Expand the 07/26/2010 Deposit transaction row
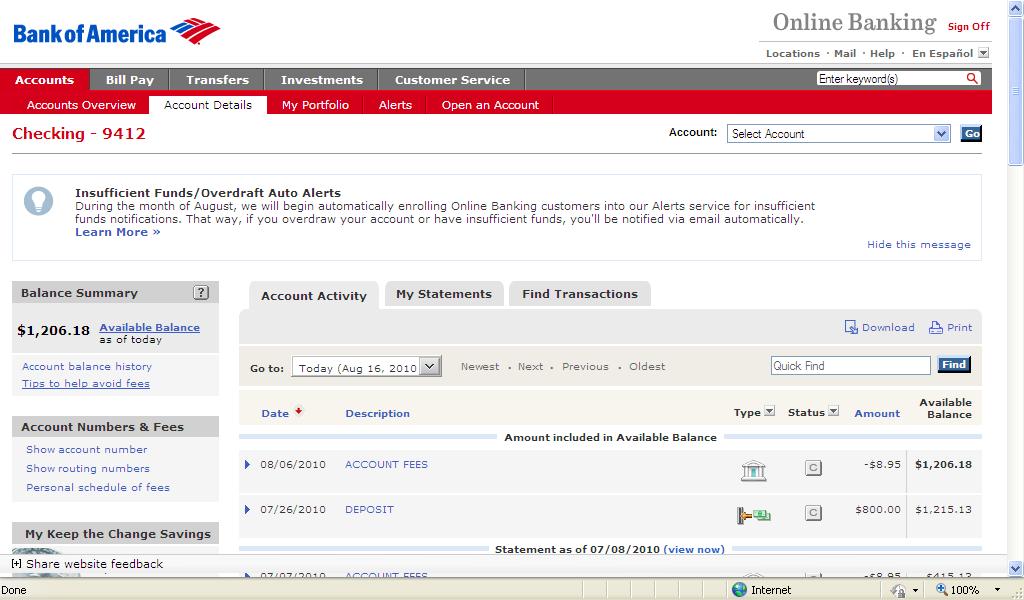Viewport: 1024px width, 600px height. [x=248, y=510]
